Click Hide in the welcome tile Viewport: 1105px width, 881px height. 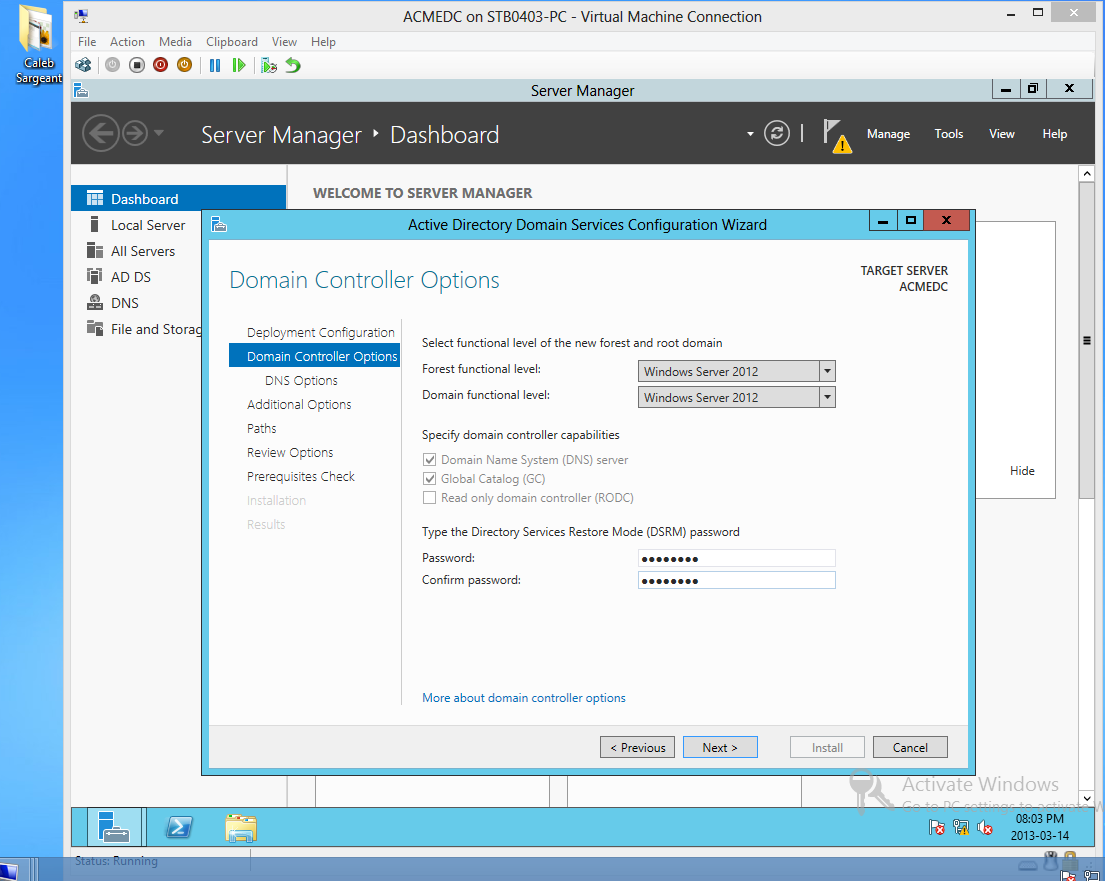click(1022, 471)
